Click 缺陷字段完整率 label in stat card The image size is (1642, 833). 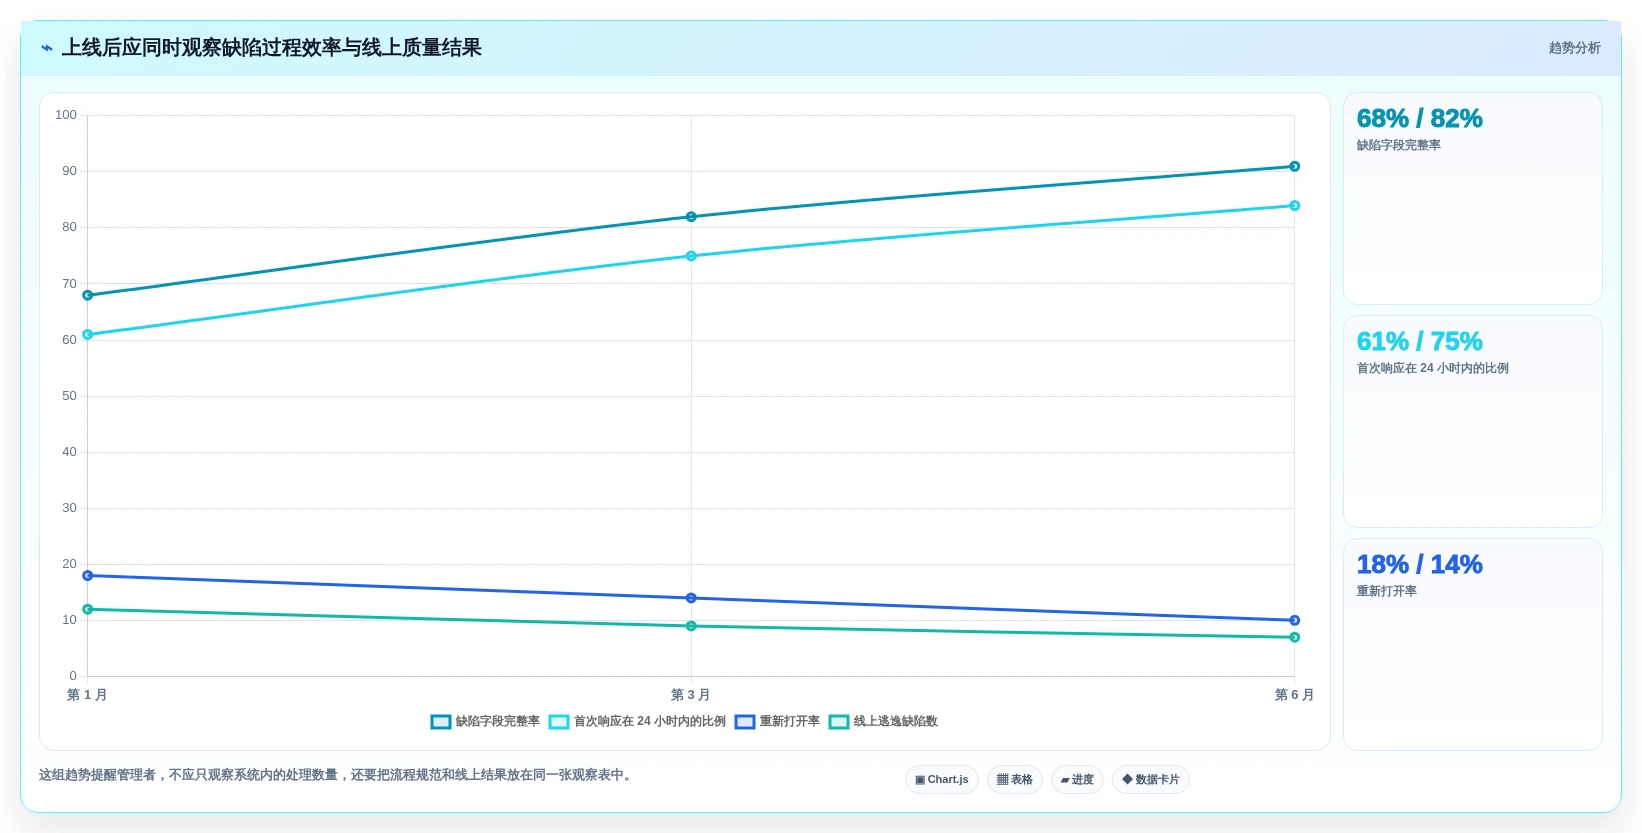click(x=1398, y=146)
